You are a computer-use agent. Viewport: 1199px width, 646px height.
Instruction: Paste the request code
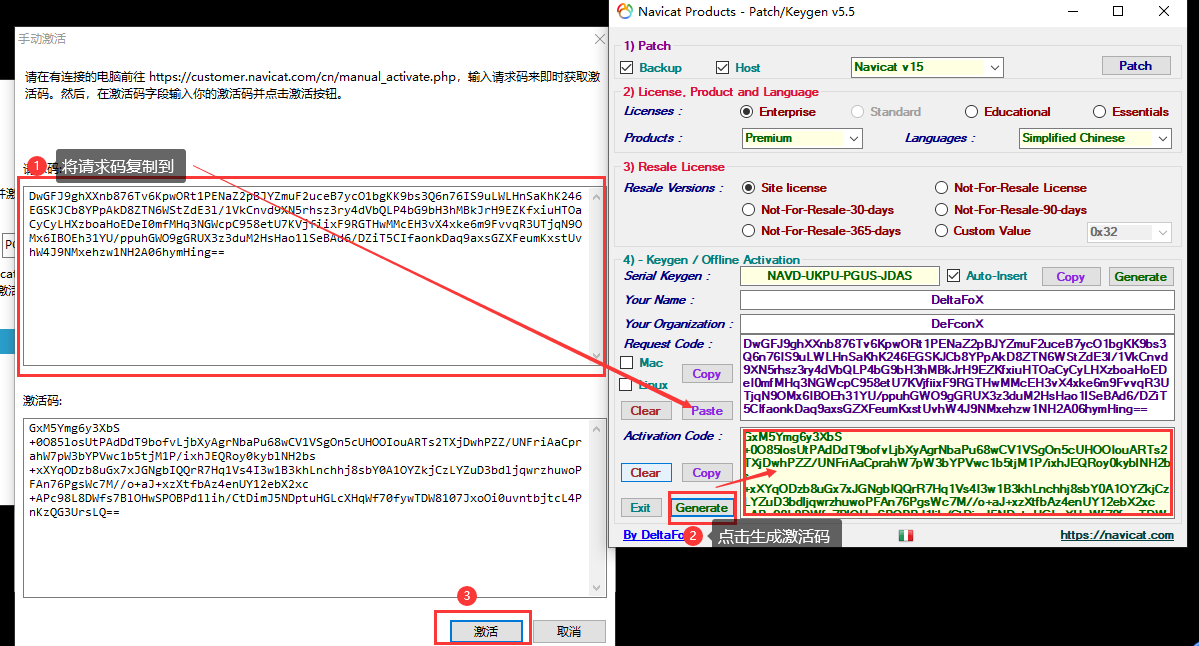point(707,411)
